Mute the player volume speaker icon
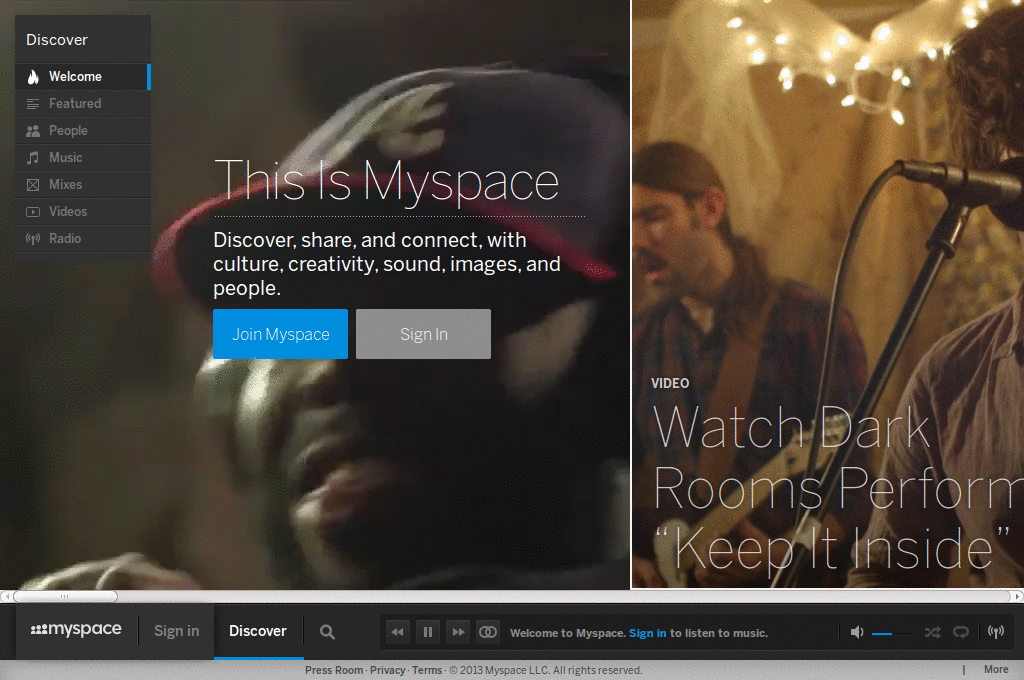This screenshot has height=680, width=1024. pyautogui.click(x=857, y=632)
